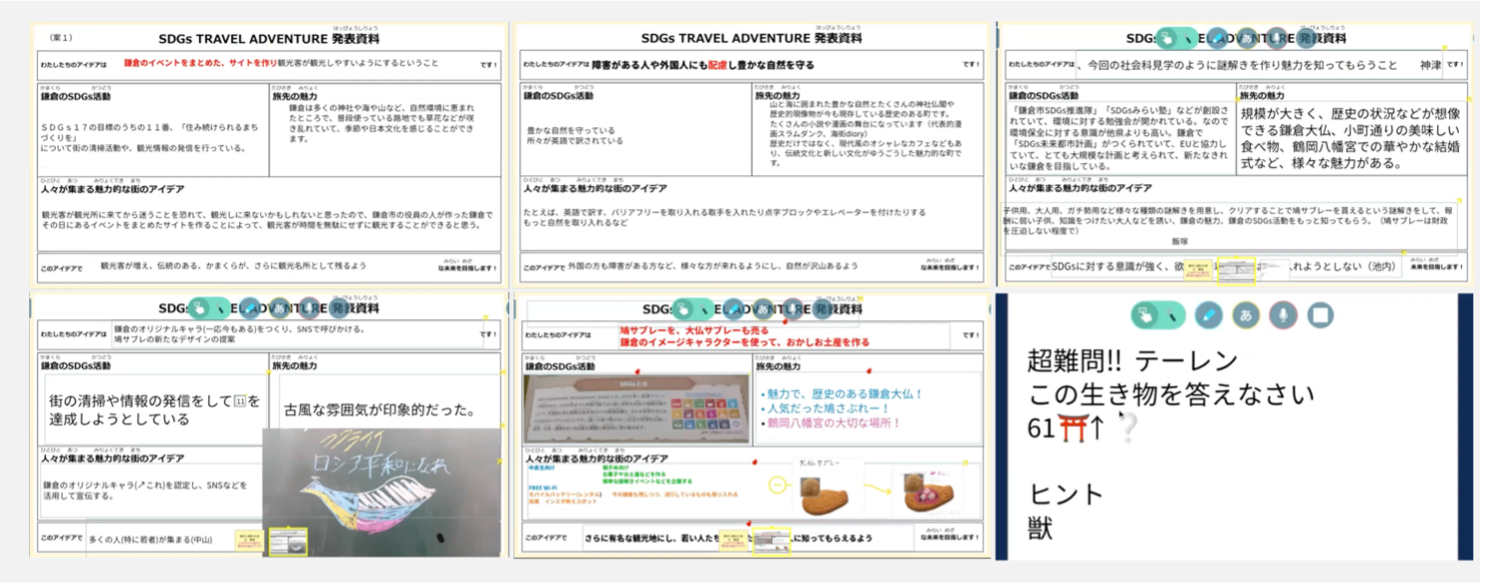Click the あ text tool on the bottom-left worksheet

coord(279,308)
